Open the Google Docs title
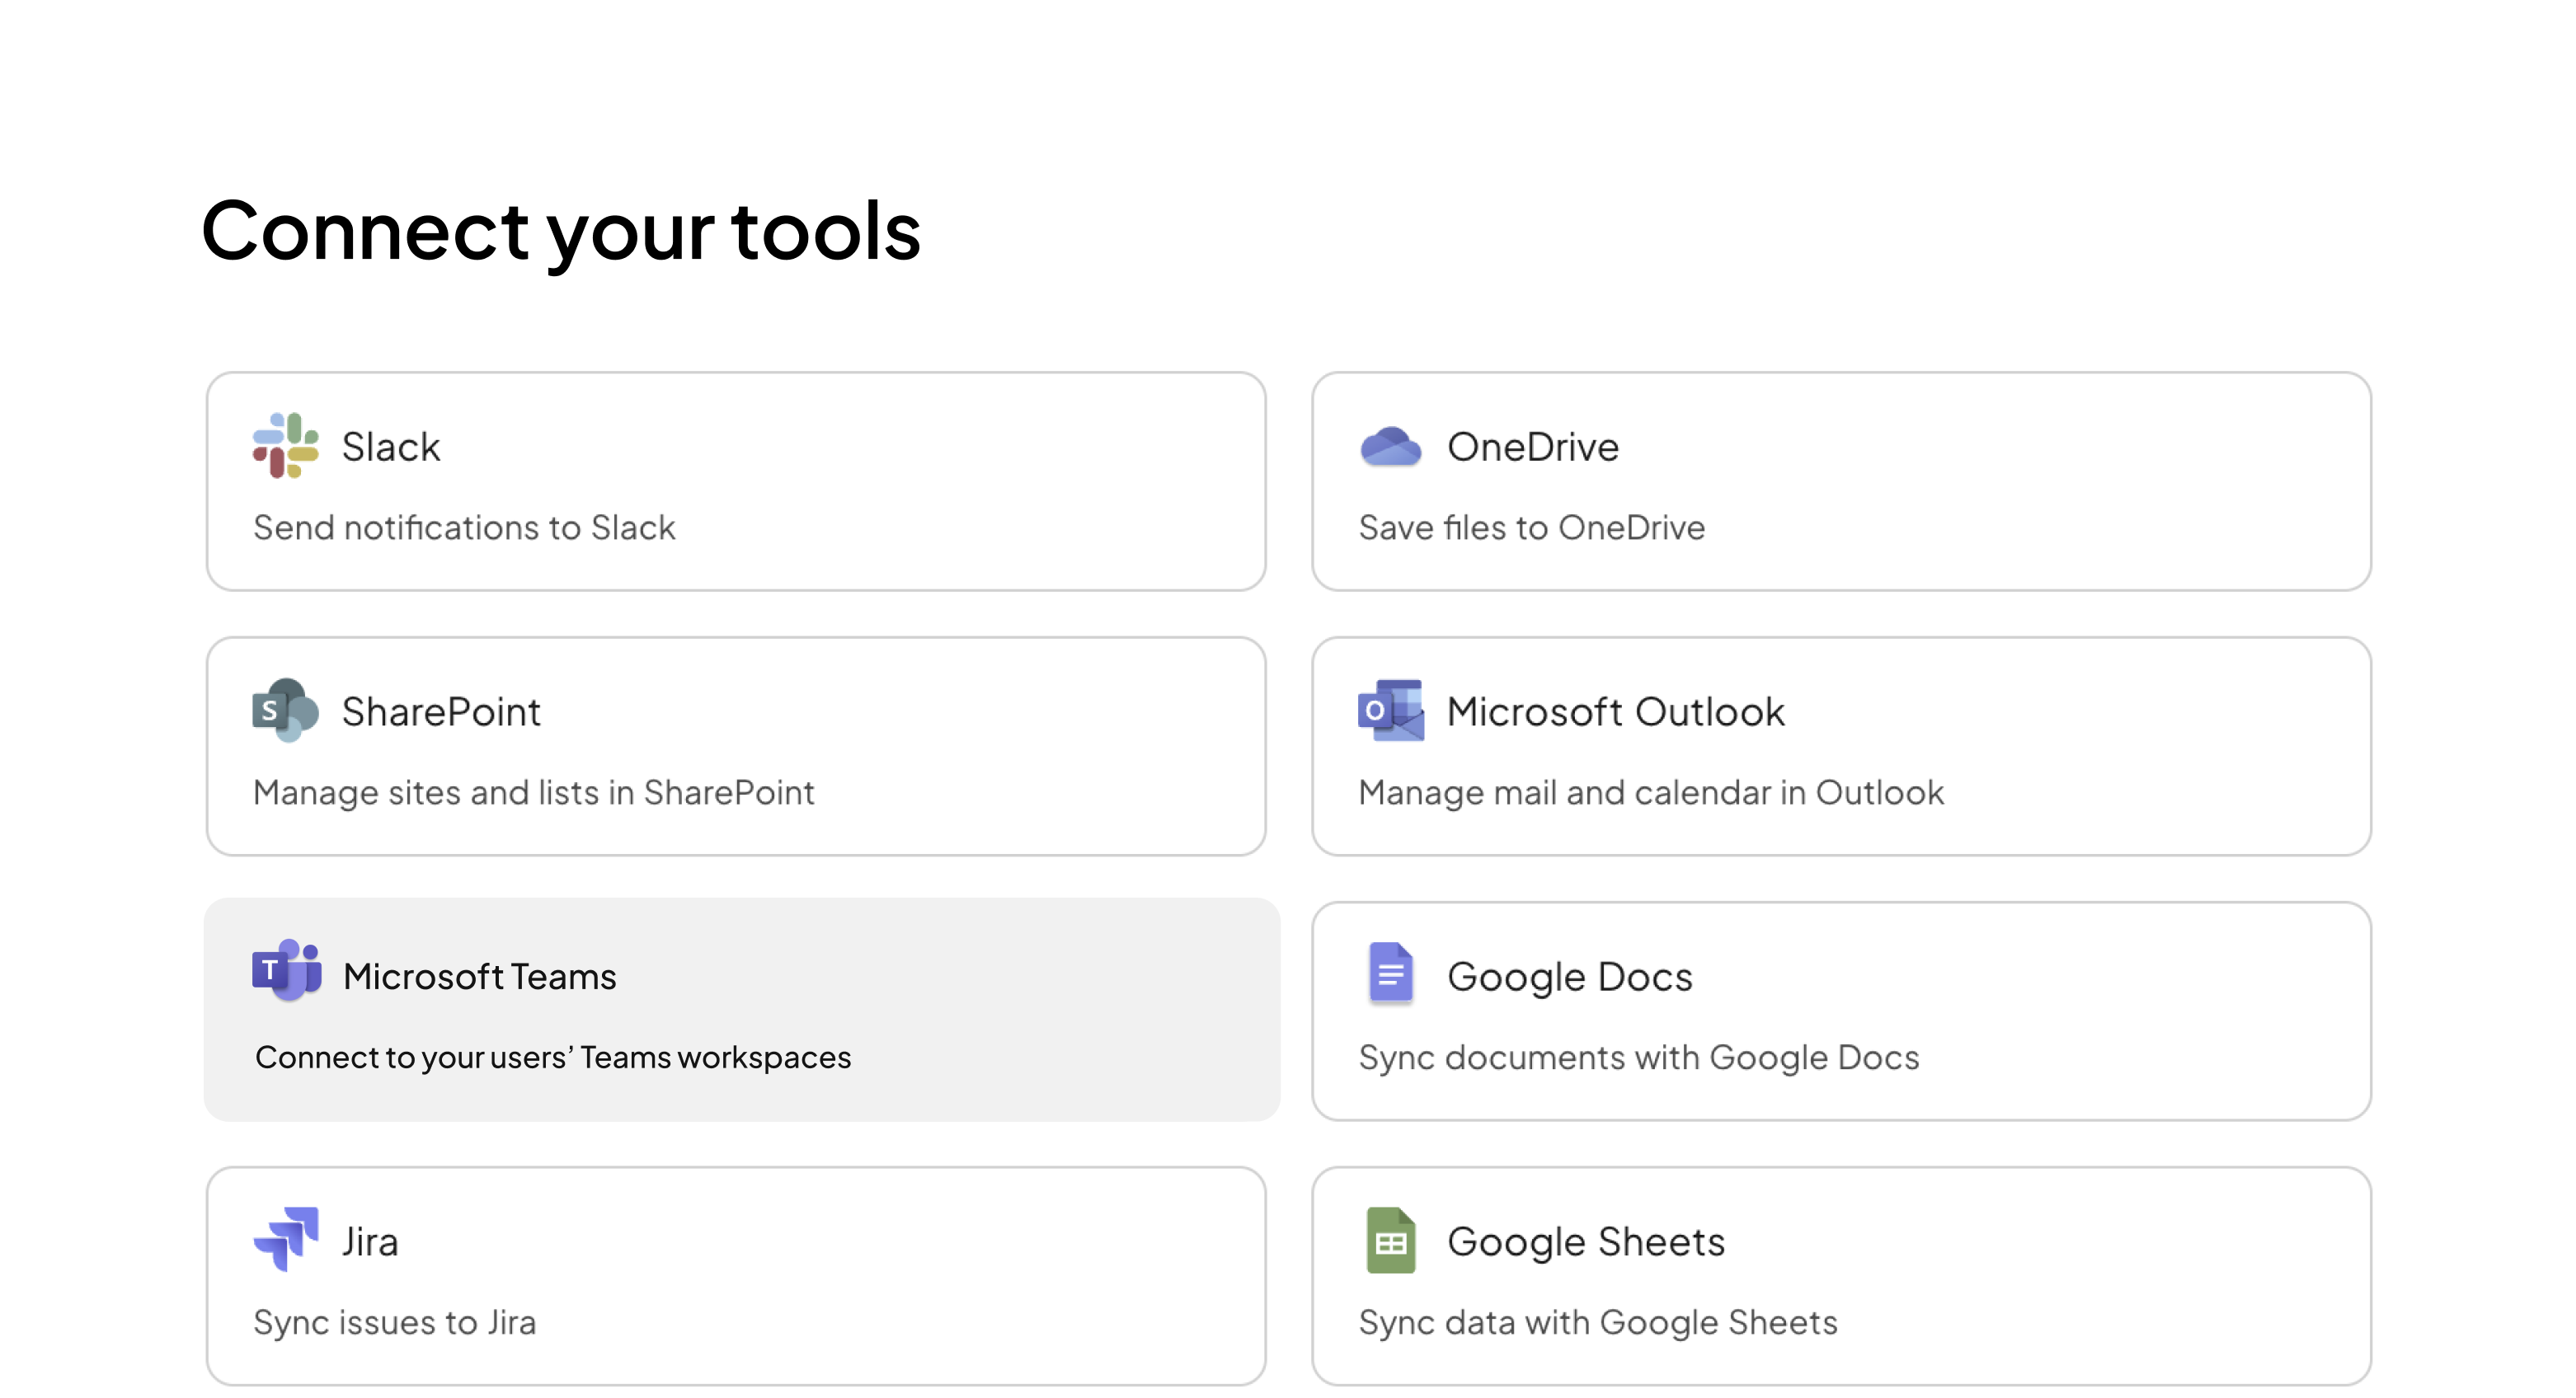 tap(1569, 977)
